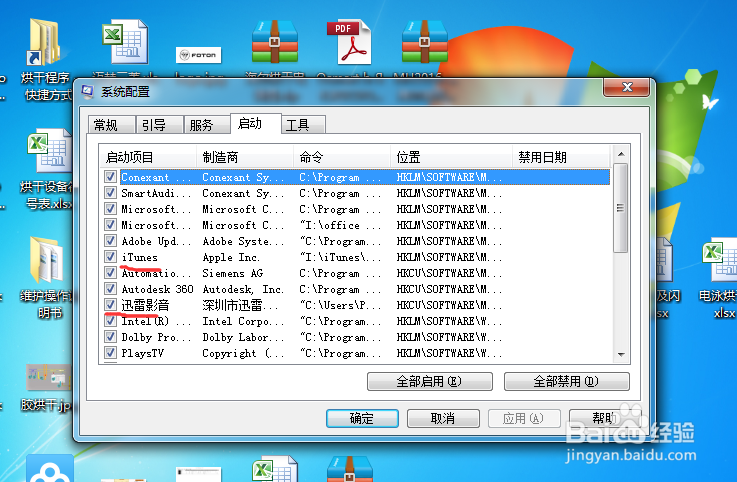Select the Excel file icon at desktop bottom
The height and width of the screenshot is (482, 737).
(275, 469)
